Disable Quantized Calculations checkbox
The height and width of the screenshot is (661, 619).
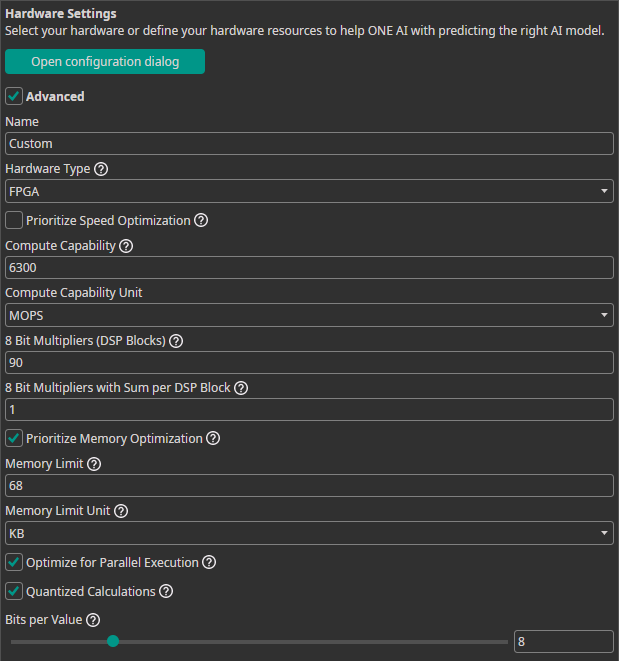coord(14,591)
